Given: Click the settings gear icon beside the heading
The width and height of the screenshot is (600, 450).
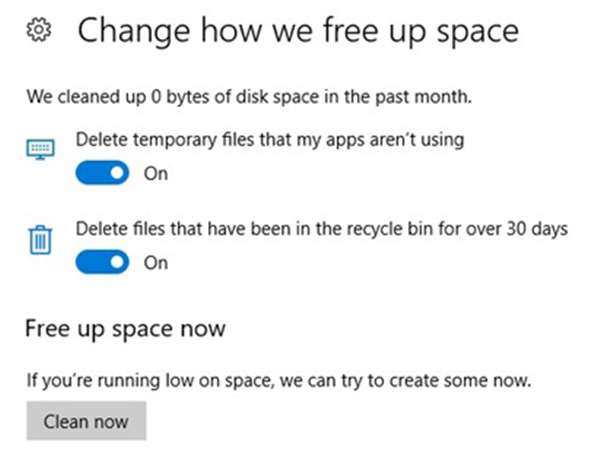Looking at the screenshot, I should coord(38,32).
